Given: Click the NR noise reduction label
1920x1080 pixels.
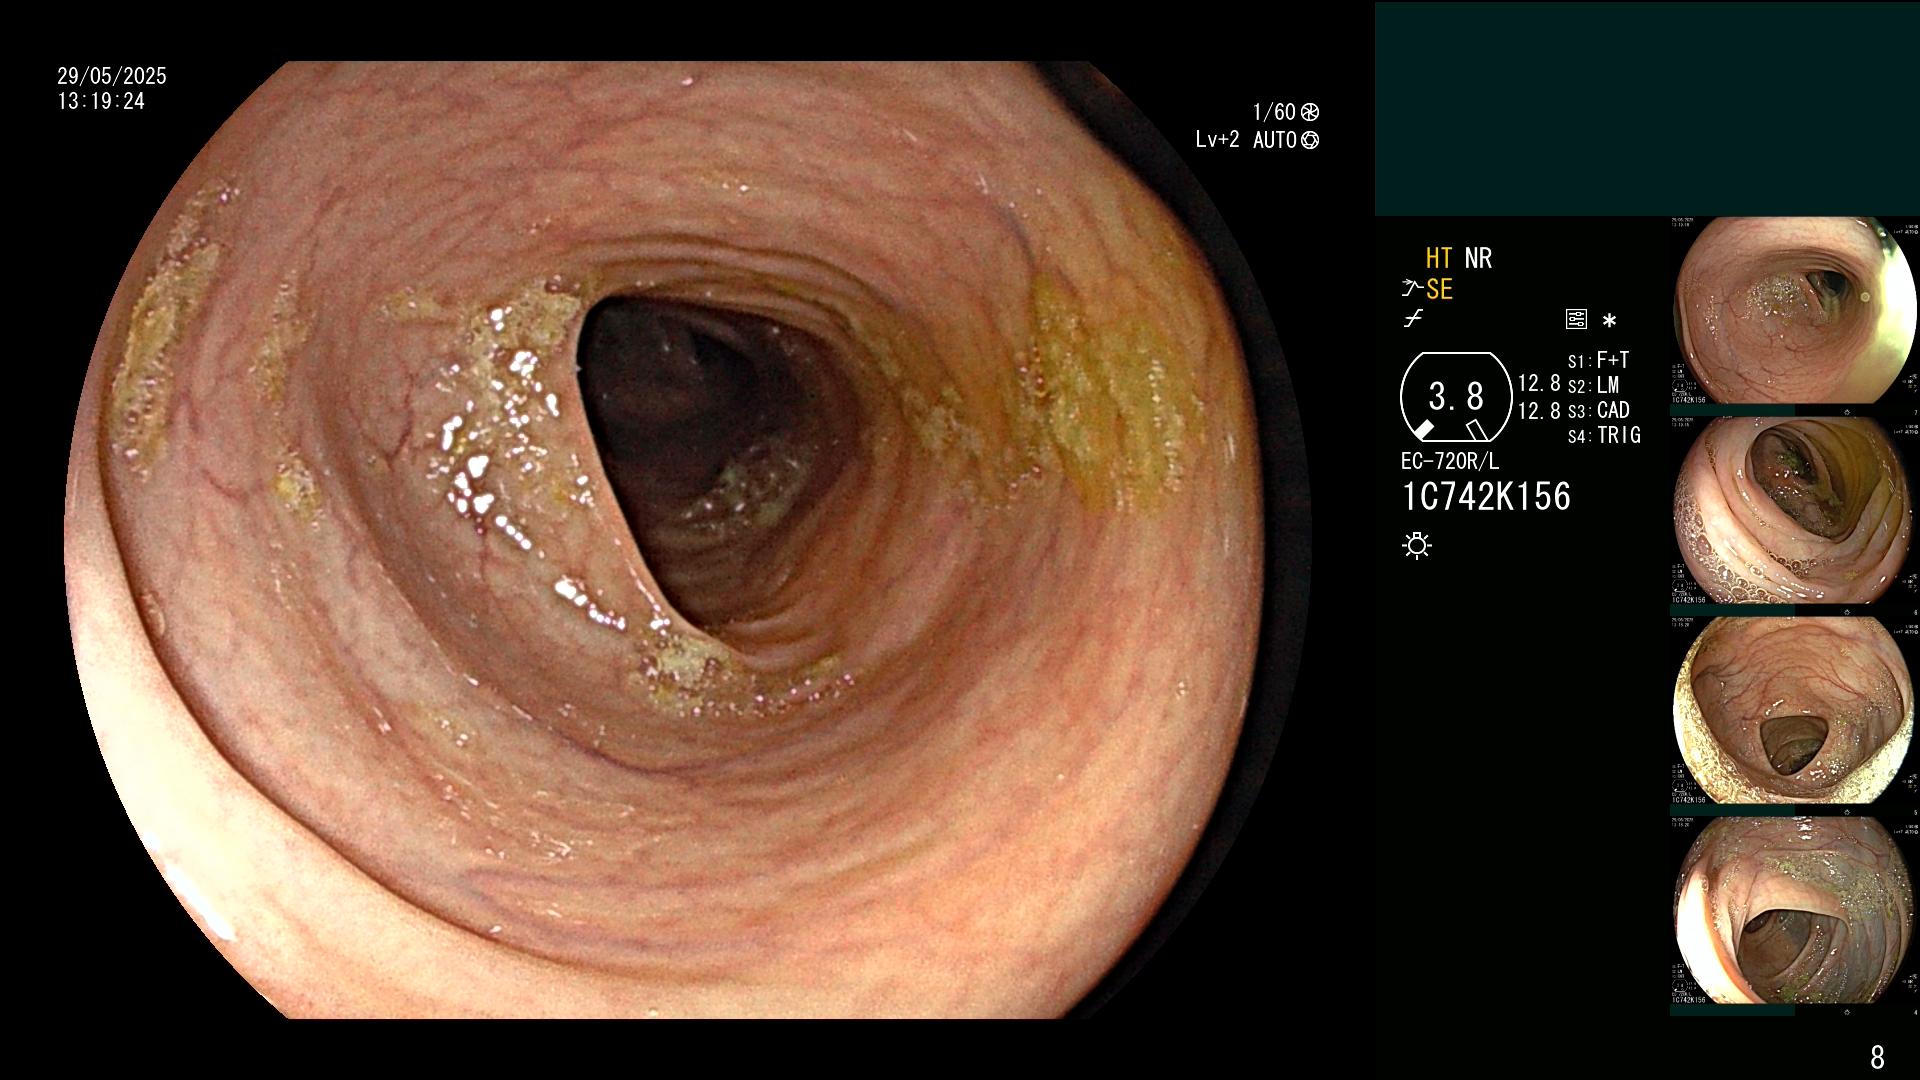Looking at the screenshot, I should [1478, 258].
